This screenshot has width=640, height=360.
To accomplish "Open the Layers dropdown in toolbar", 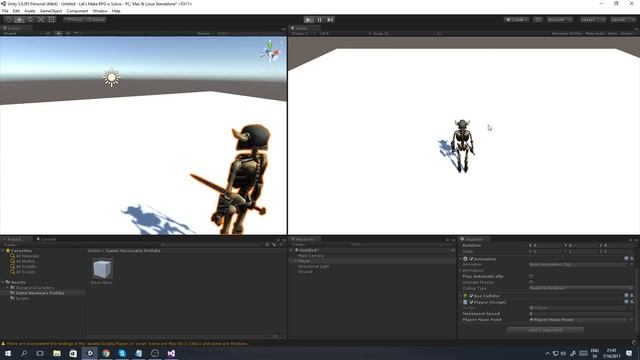I will click(592, 20).
